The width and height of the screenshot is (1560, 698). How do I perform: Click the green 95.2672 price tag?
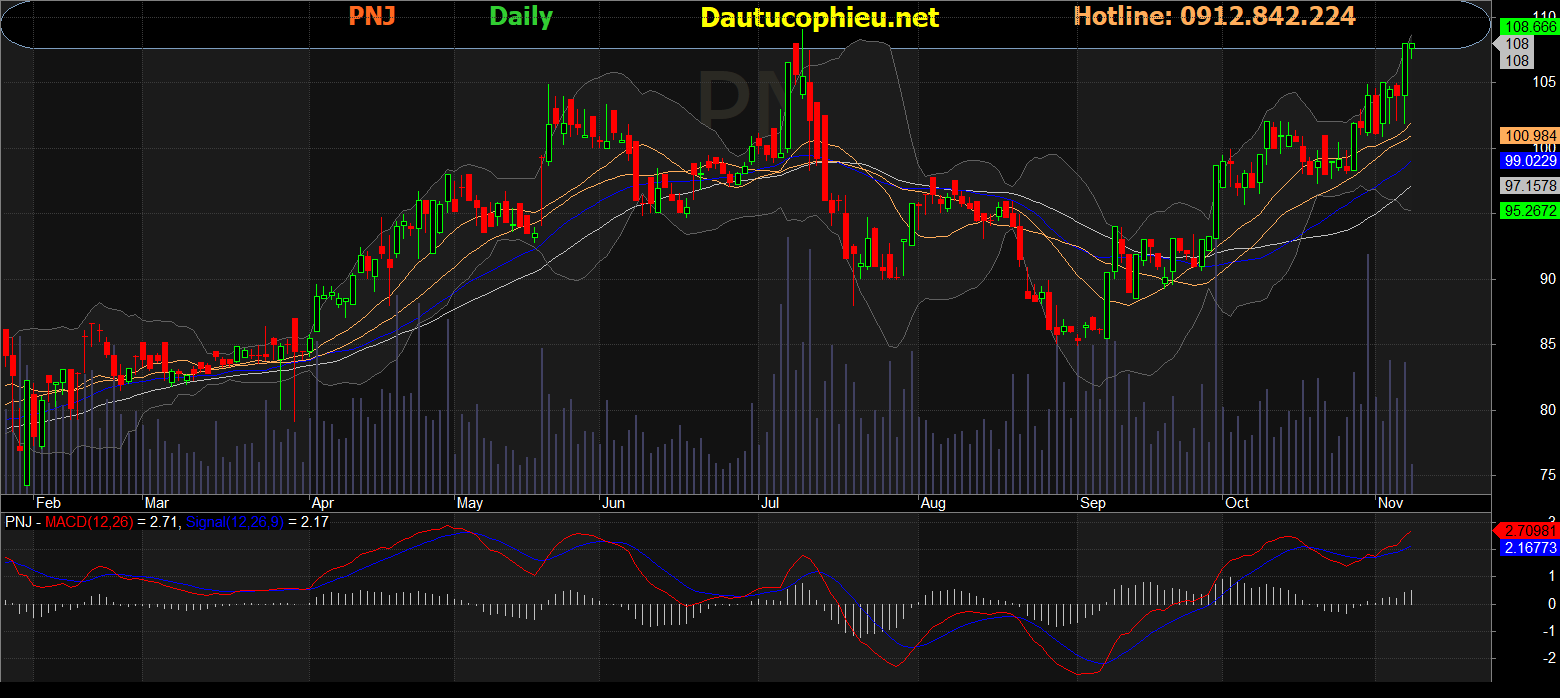(1529, 210)
